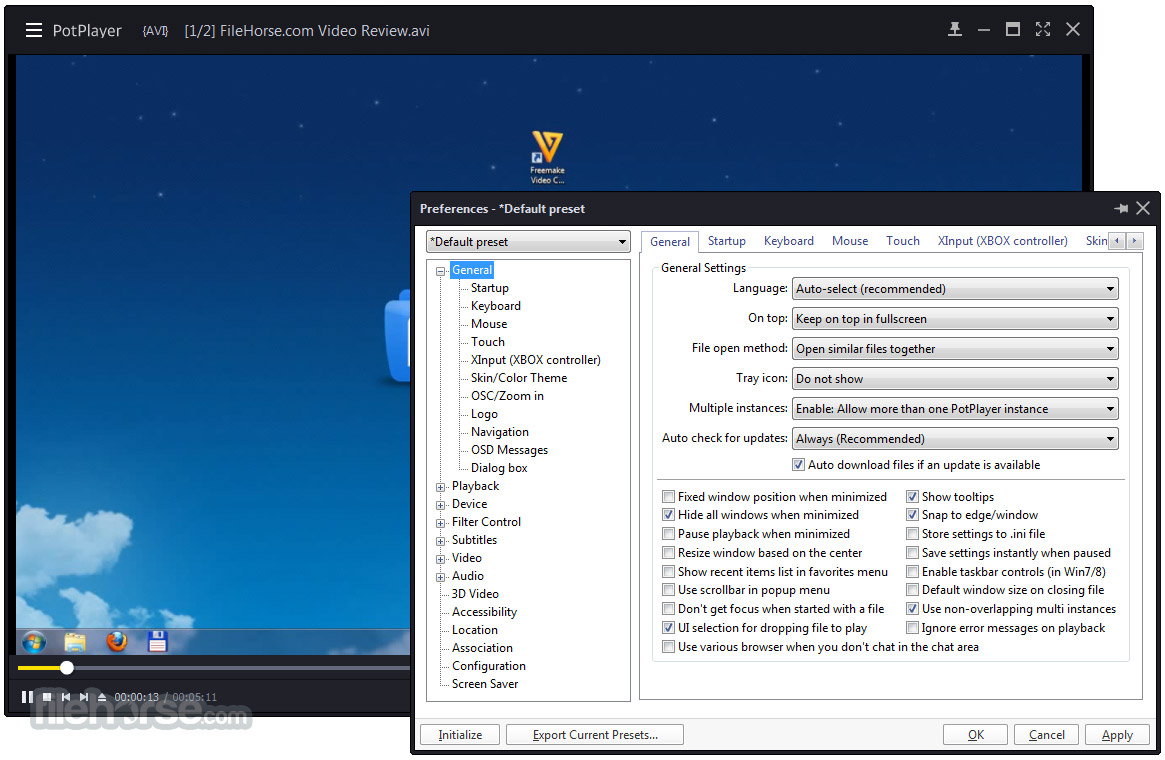Check Use scrollbar in popup menu
1165x760 pixels.
[669, 590]
